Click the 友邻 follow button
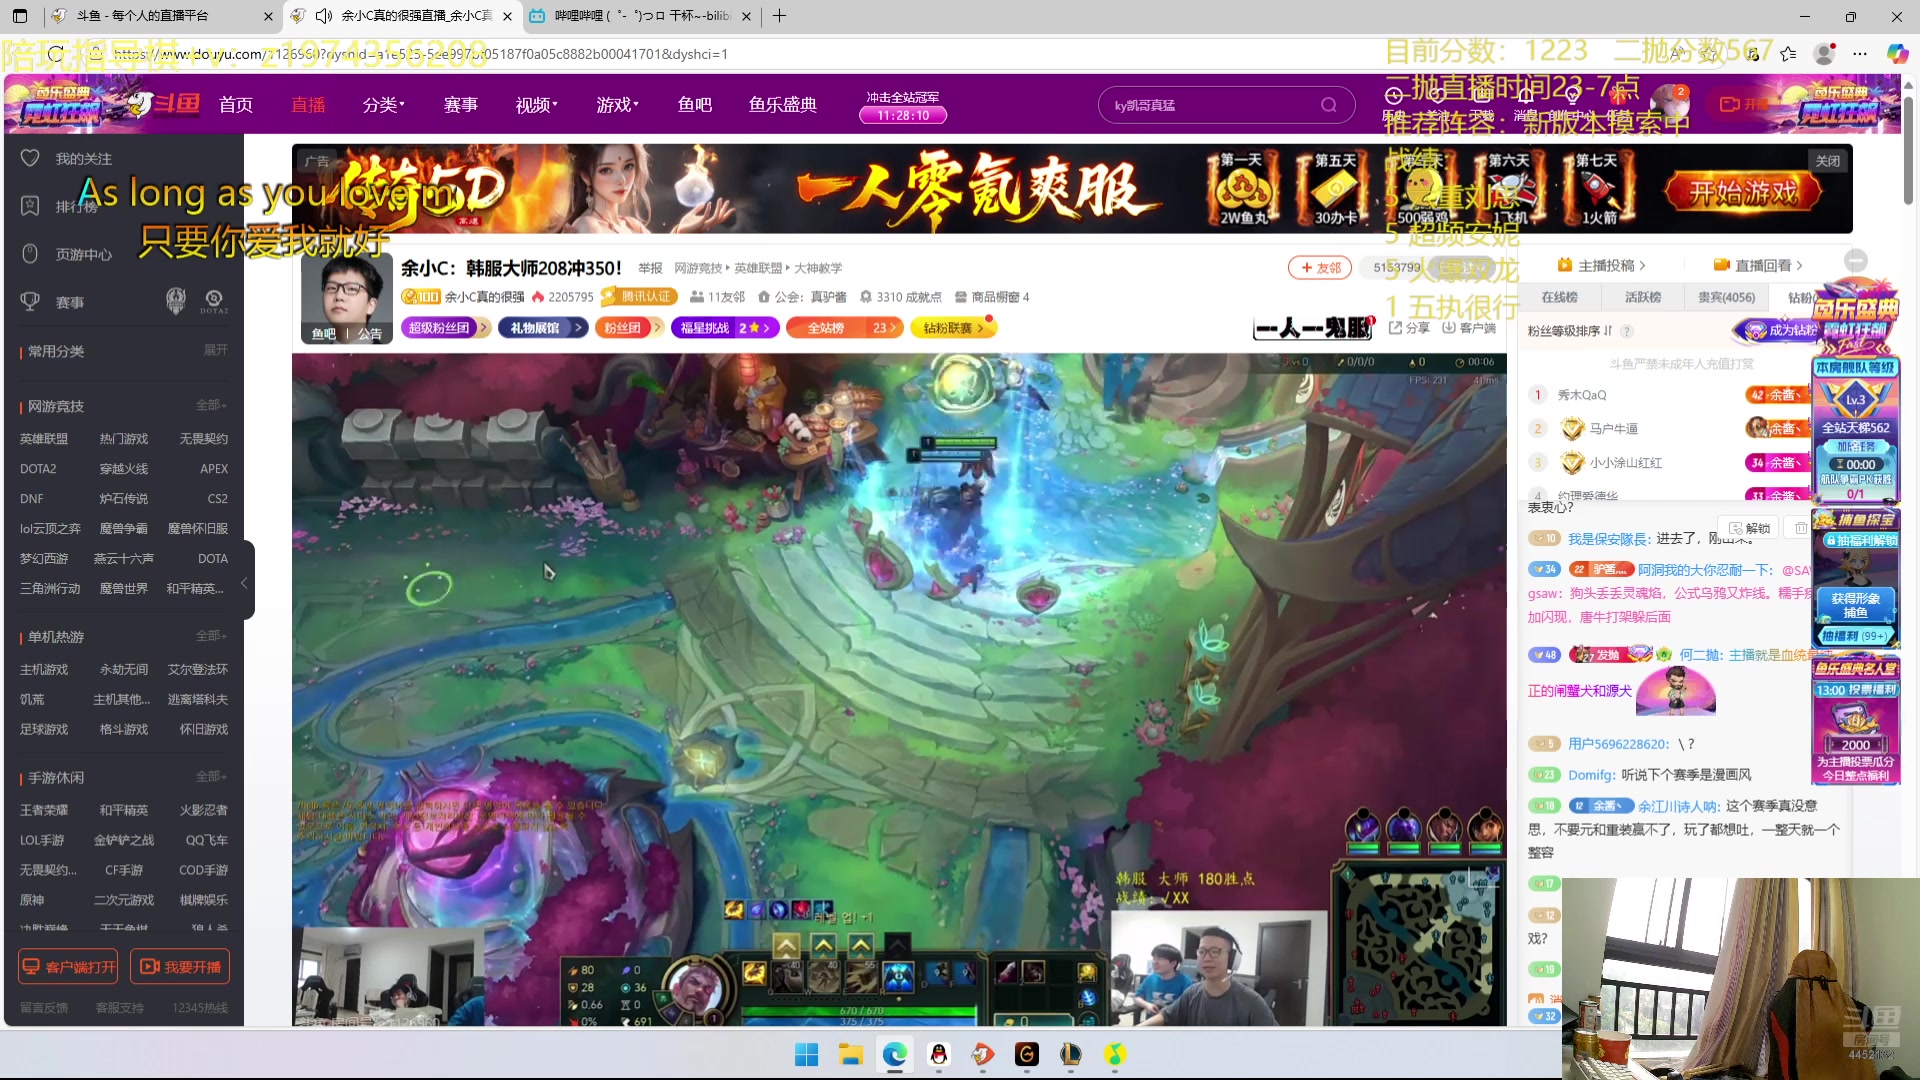1920x1080 pixels. coord(1320,268)
